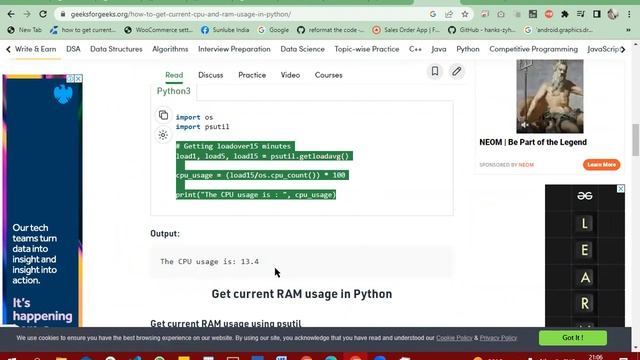Viewport: 640px width, 360px height.
Task: Show more bookmarks with the chevron
Action: (x=628, y=30)
